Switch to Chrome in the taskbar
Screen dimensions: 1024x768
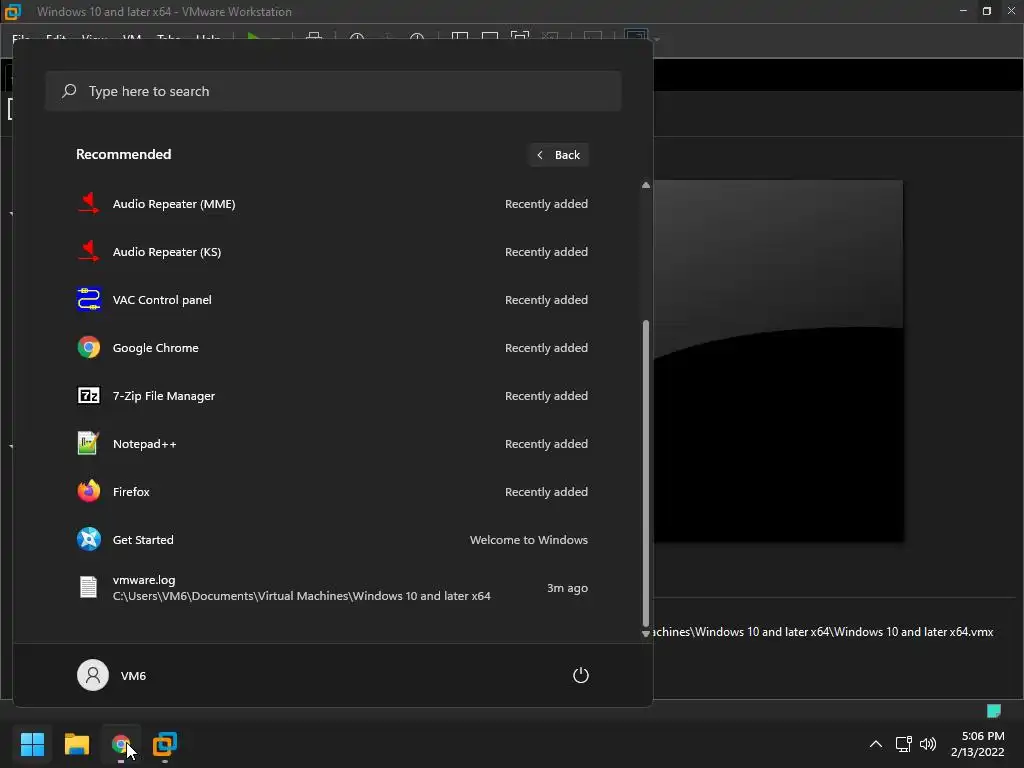pos(121,744)
